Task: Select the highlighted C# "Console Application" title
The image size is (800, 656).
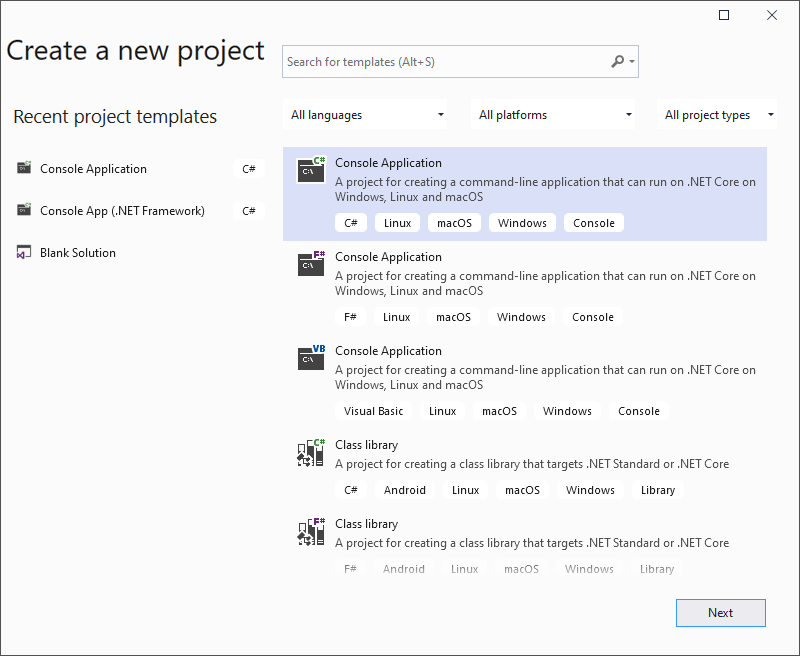Action: [x=388, y=163]
